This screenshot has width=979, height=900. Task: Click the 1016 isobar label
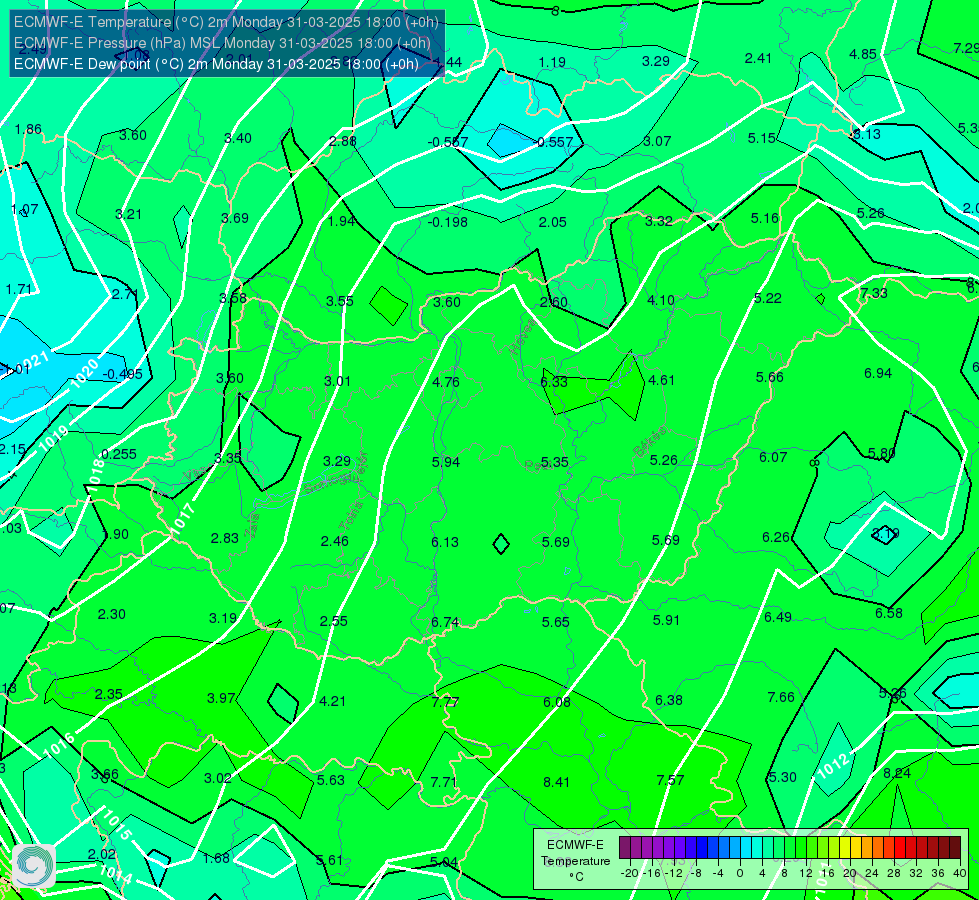[x=59, y=746]
